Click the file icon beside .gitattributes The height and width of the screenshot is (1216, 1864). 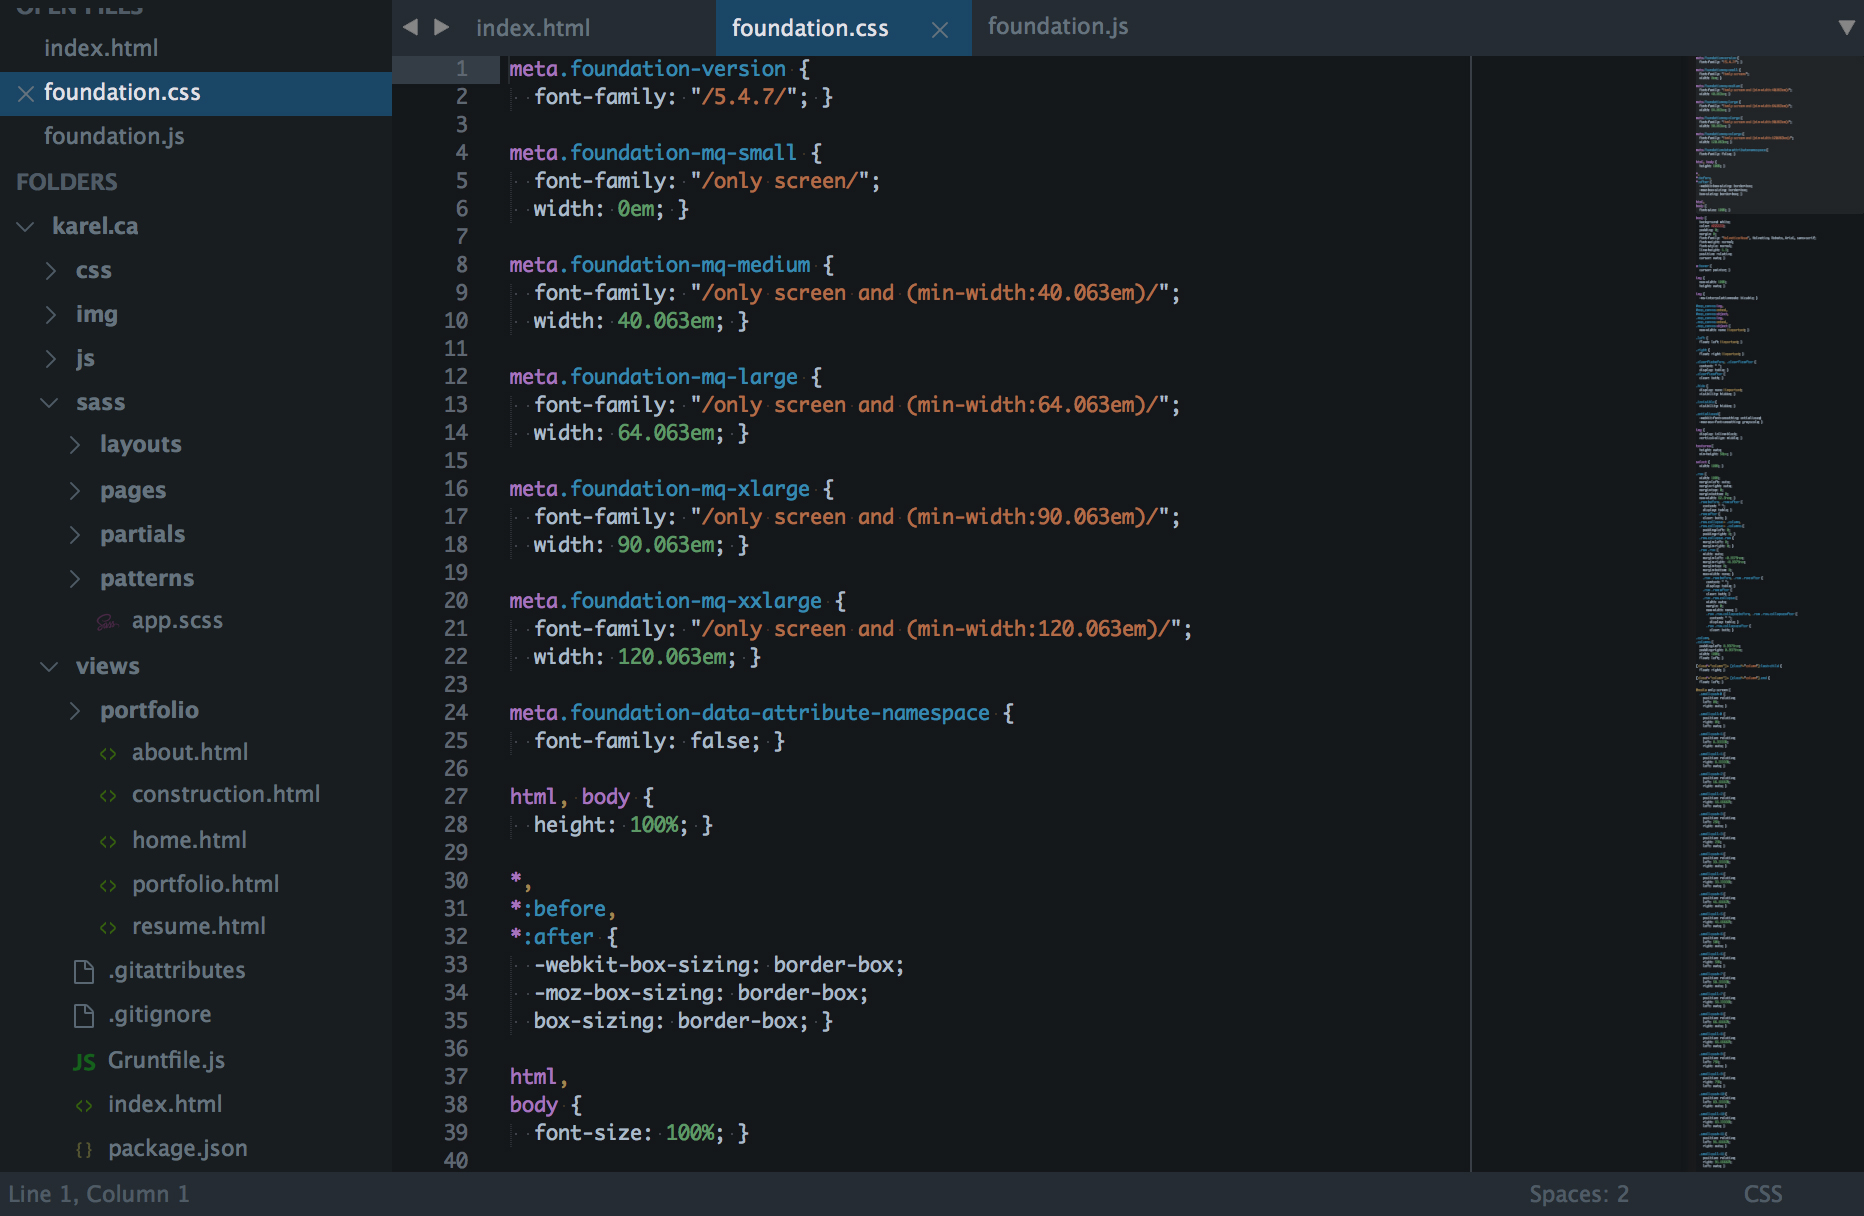pyautogui.click(x=84, y=971)
